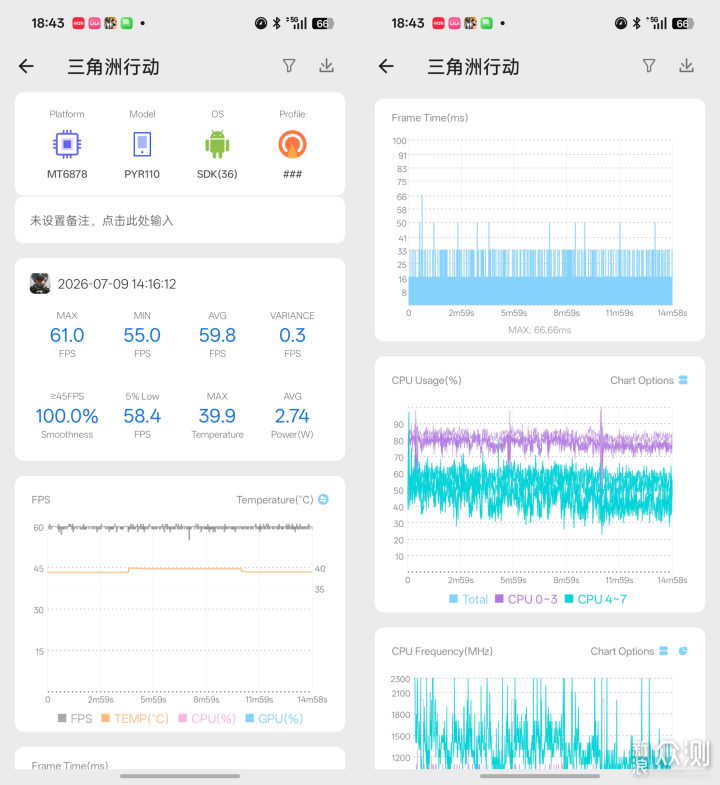Tap the 2026-07-09 14:16:12 timestamp
The image size is (720, 785).
coord(117,284)
